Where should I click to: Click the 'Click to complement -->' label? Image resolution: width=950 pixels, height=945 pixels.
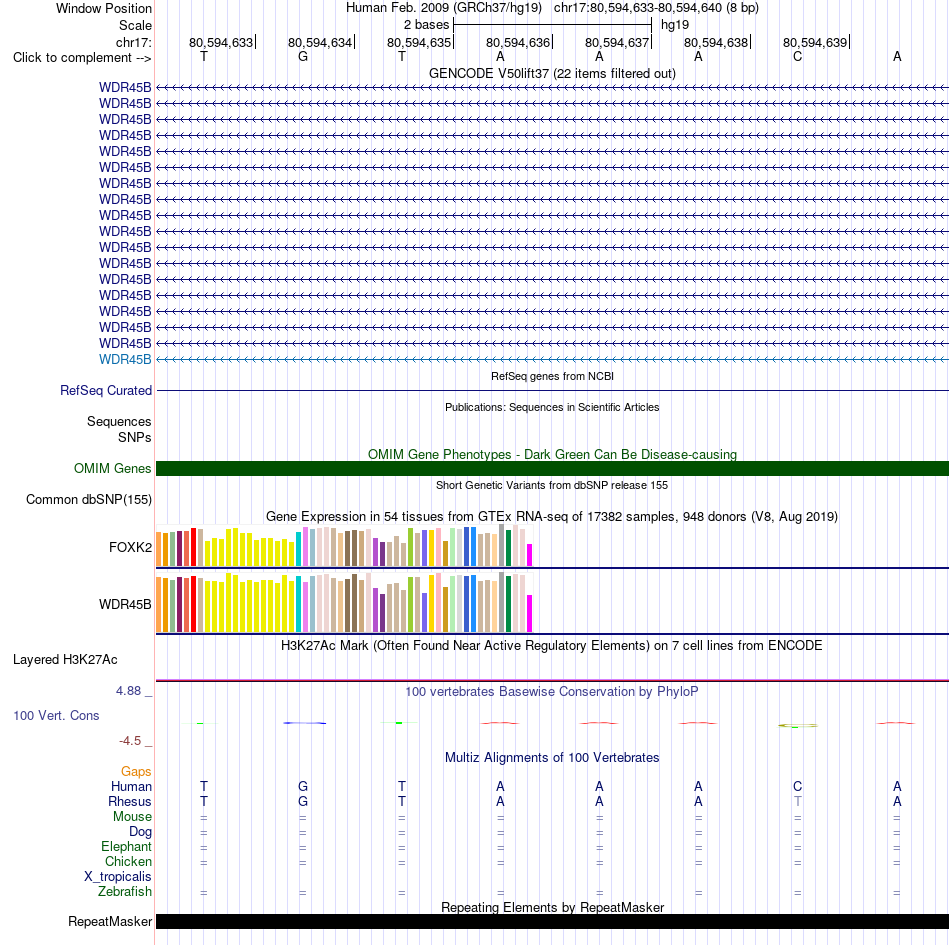point(82,58)
